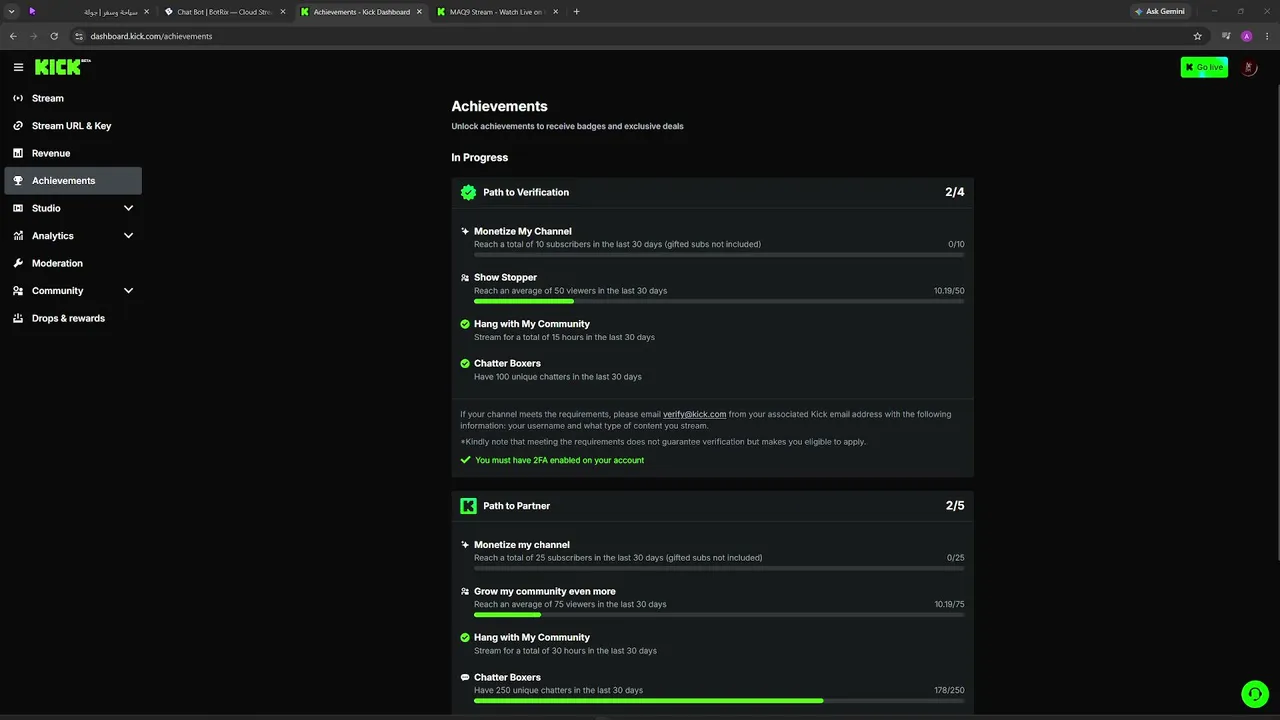
Task: Click the browser address bar
Action: click(635, 36)
